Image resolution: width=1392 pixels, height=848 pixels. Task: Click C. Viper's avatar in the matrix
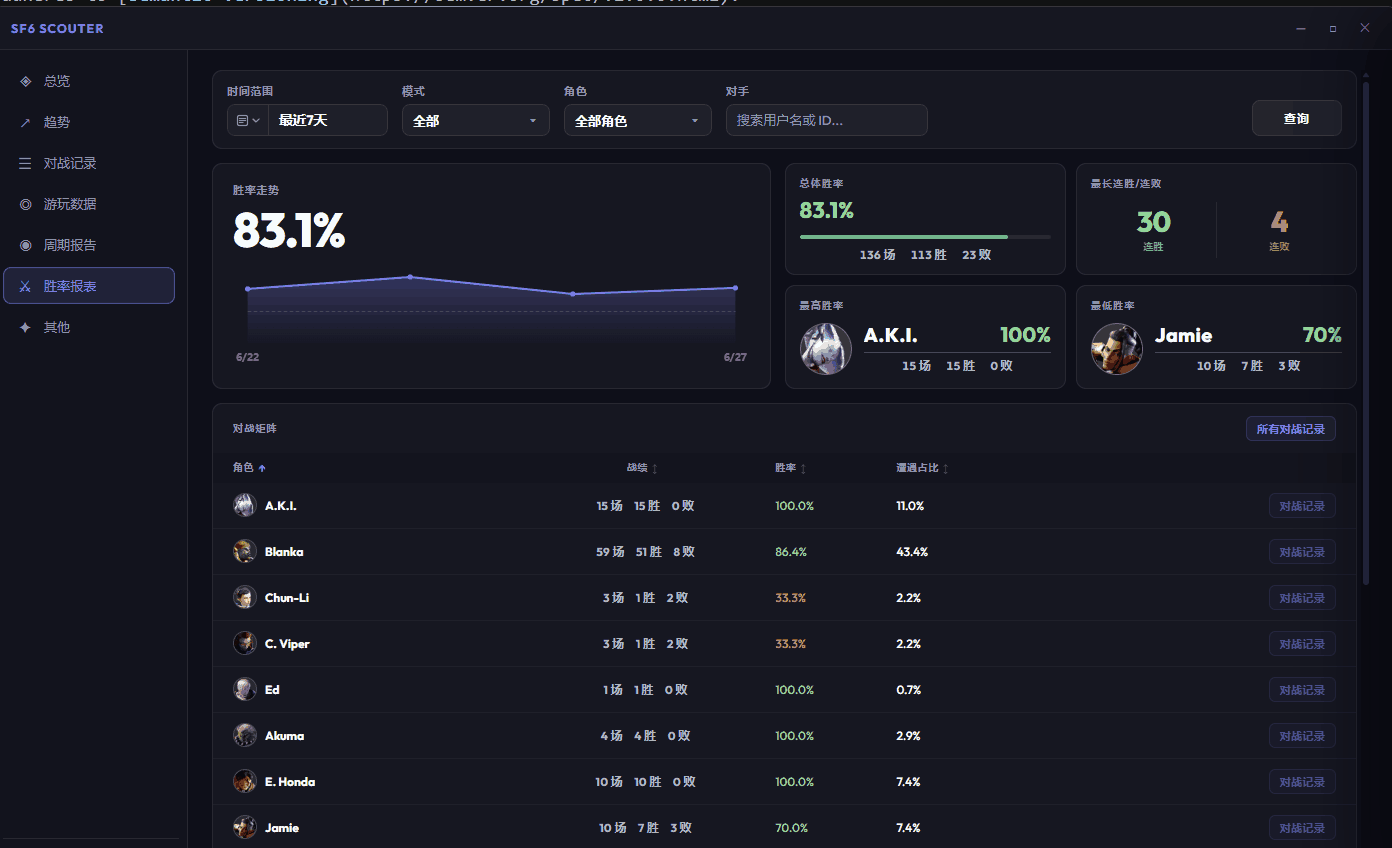pos(245,644)
